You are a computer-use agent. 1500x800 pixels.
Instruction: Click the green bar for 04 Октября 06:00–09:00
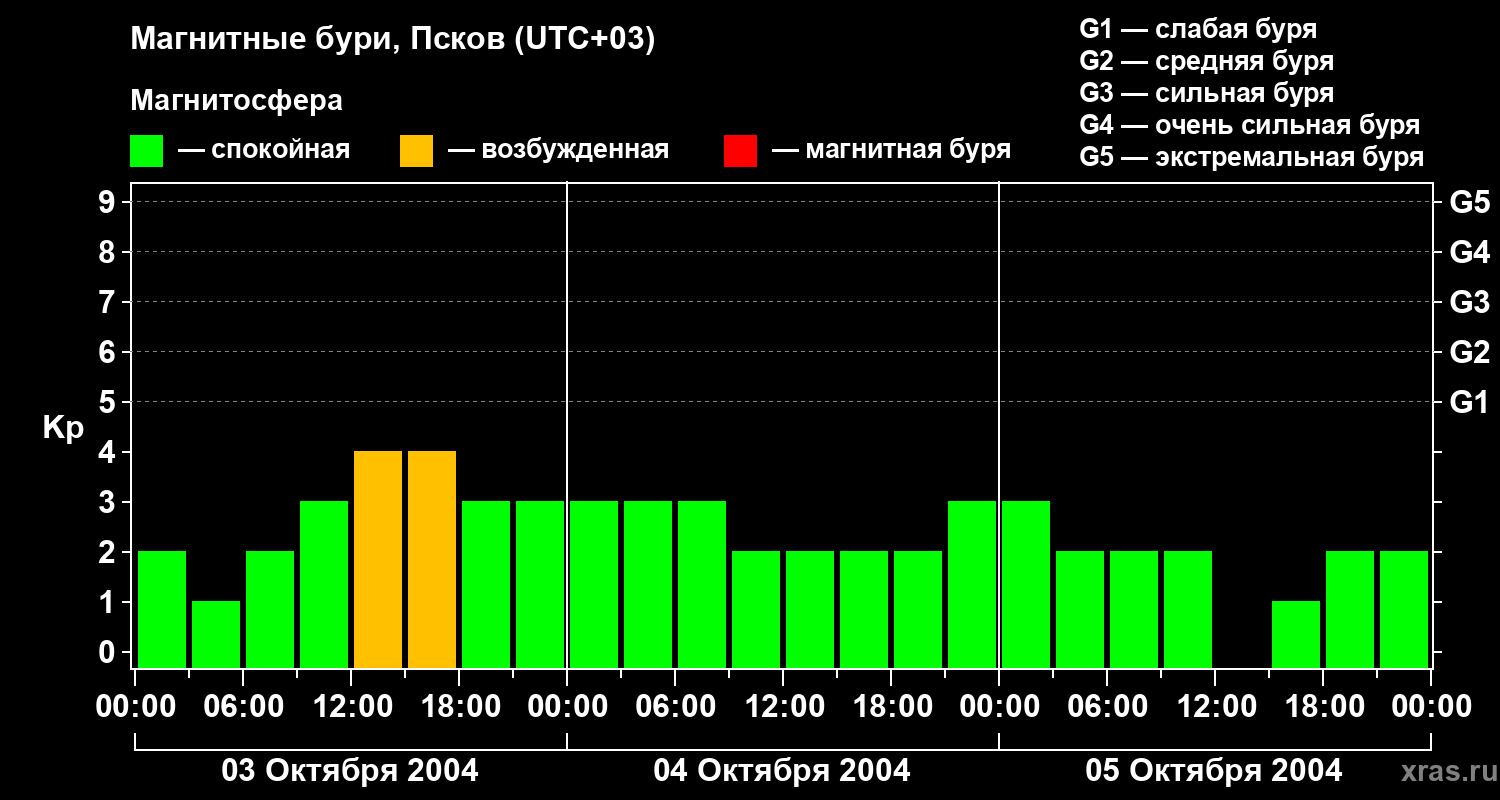point(702,584)
